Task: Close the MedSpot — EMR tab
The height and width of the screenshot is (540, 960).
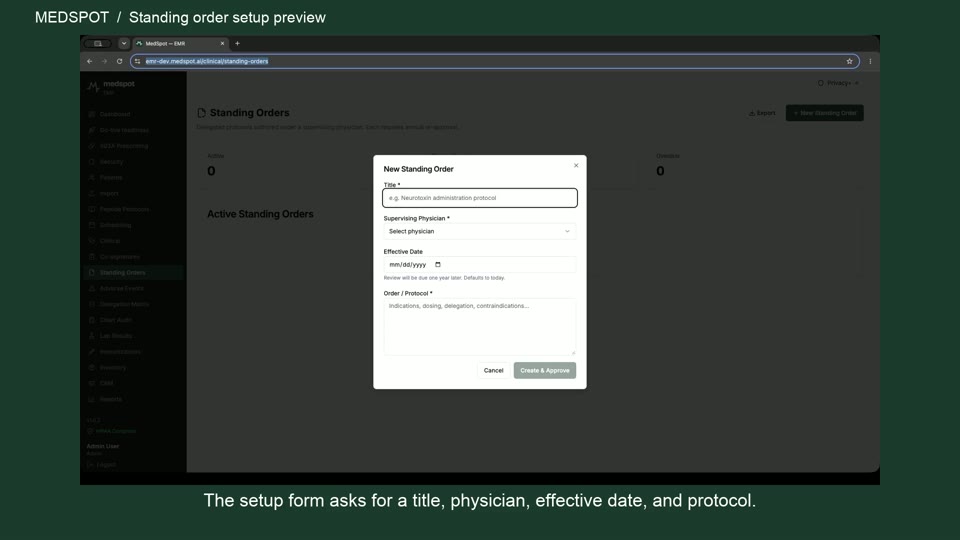Action: pos(222,43)
